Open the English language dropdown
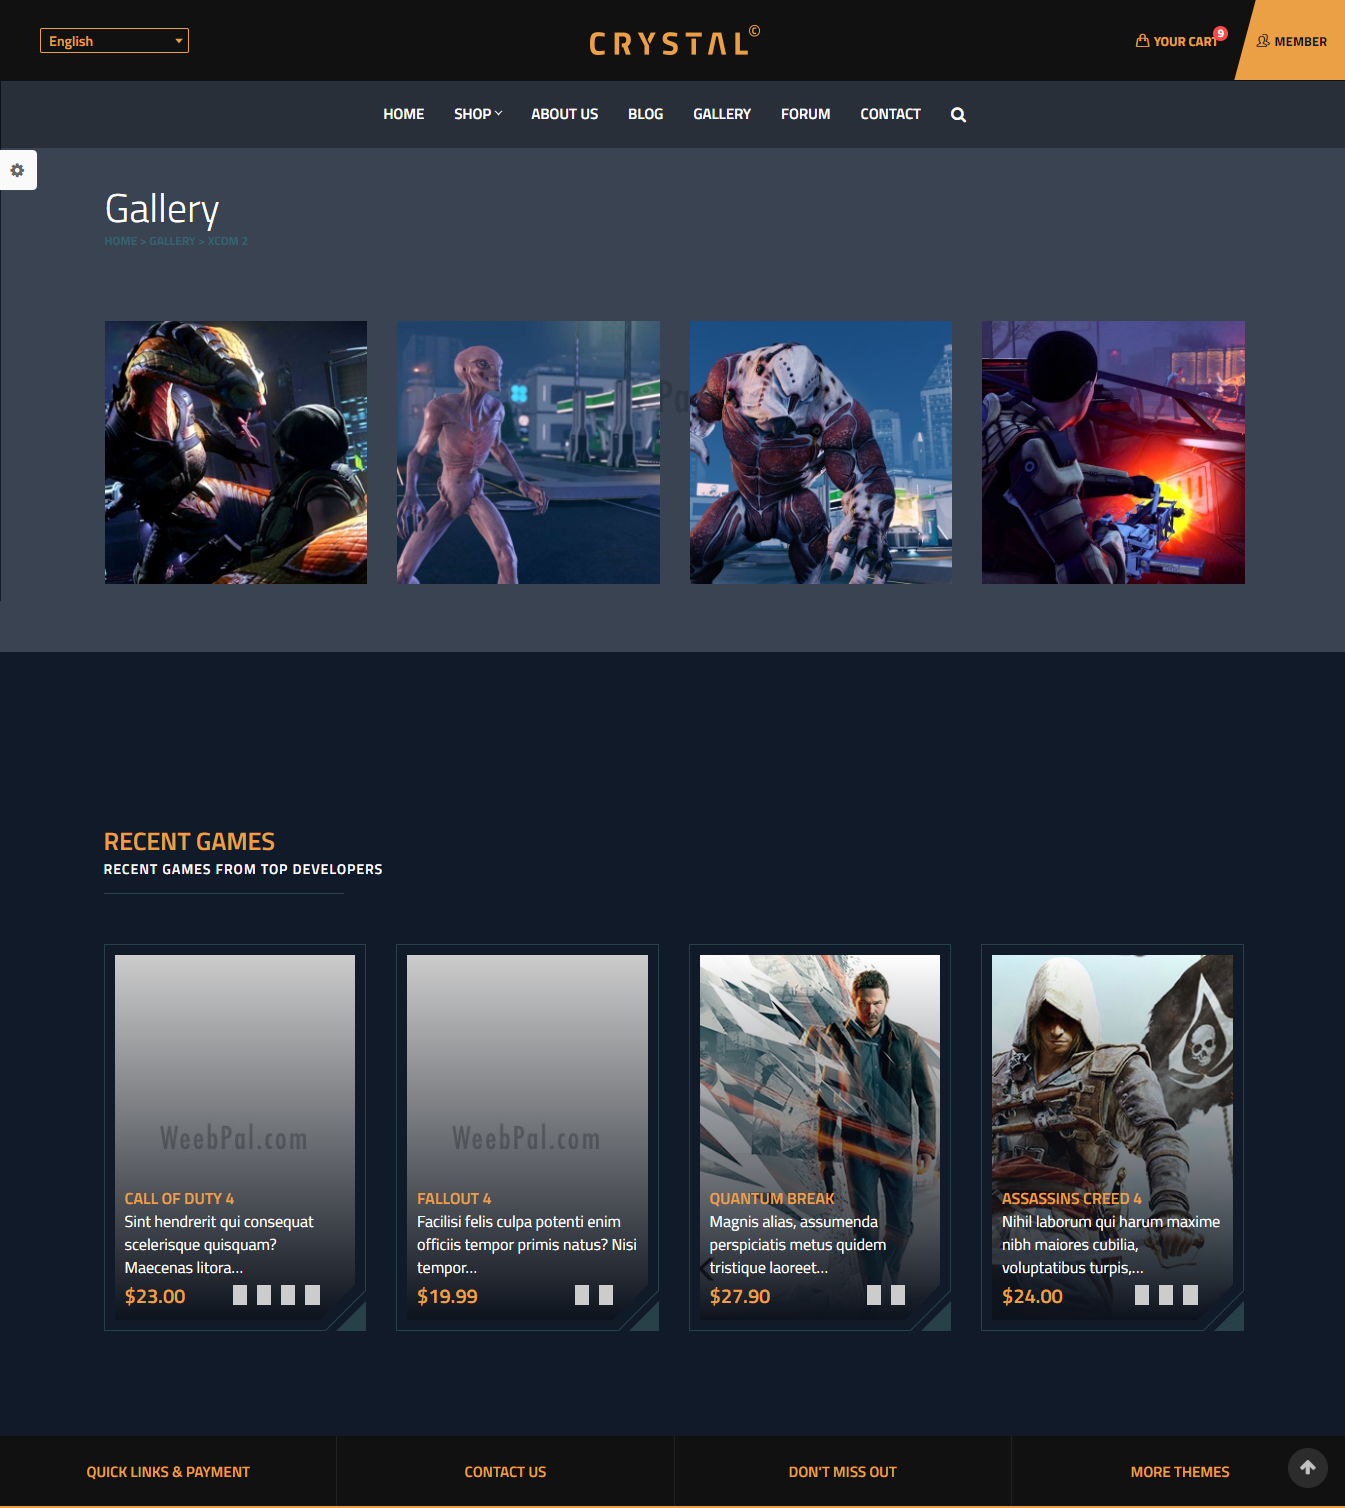This screenshot has width=1345, height=1508. tap(114, 41)
